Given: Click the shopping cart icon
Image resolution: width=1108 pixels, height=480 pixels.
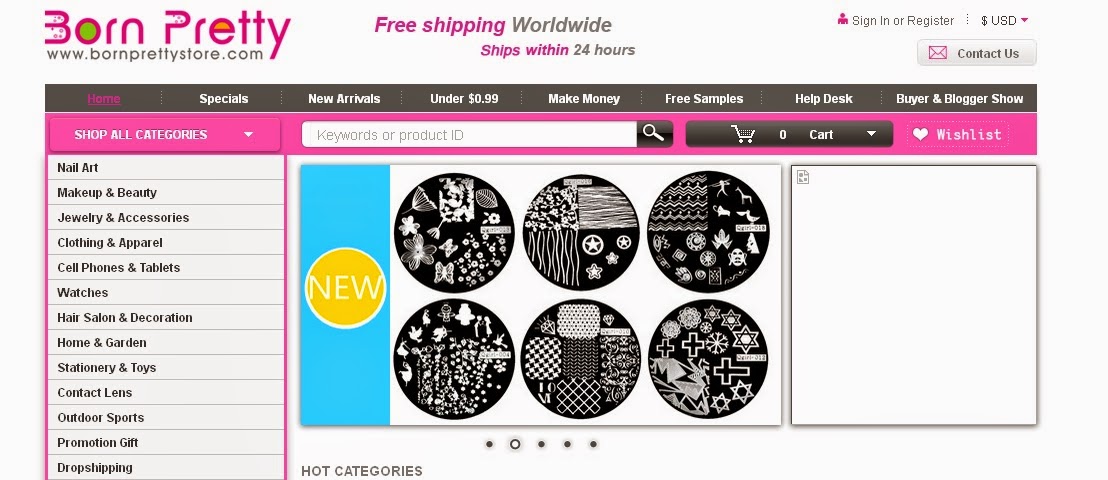Looking at the screenshot, I should pyautogui.click(x=743, y=134).
